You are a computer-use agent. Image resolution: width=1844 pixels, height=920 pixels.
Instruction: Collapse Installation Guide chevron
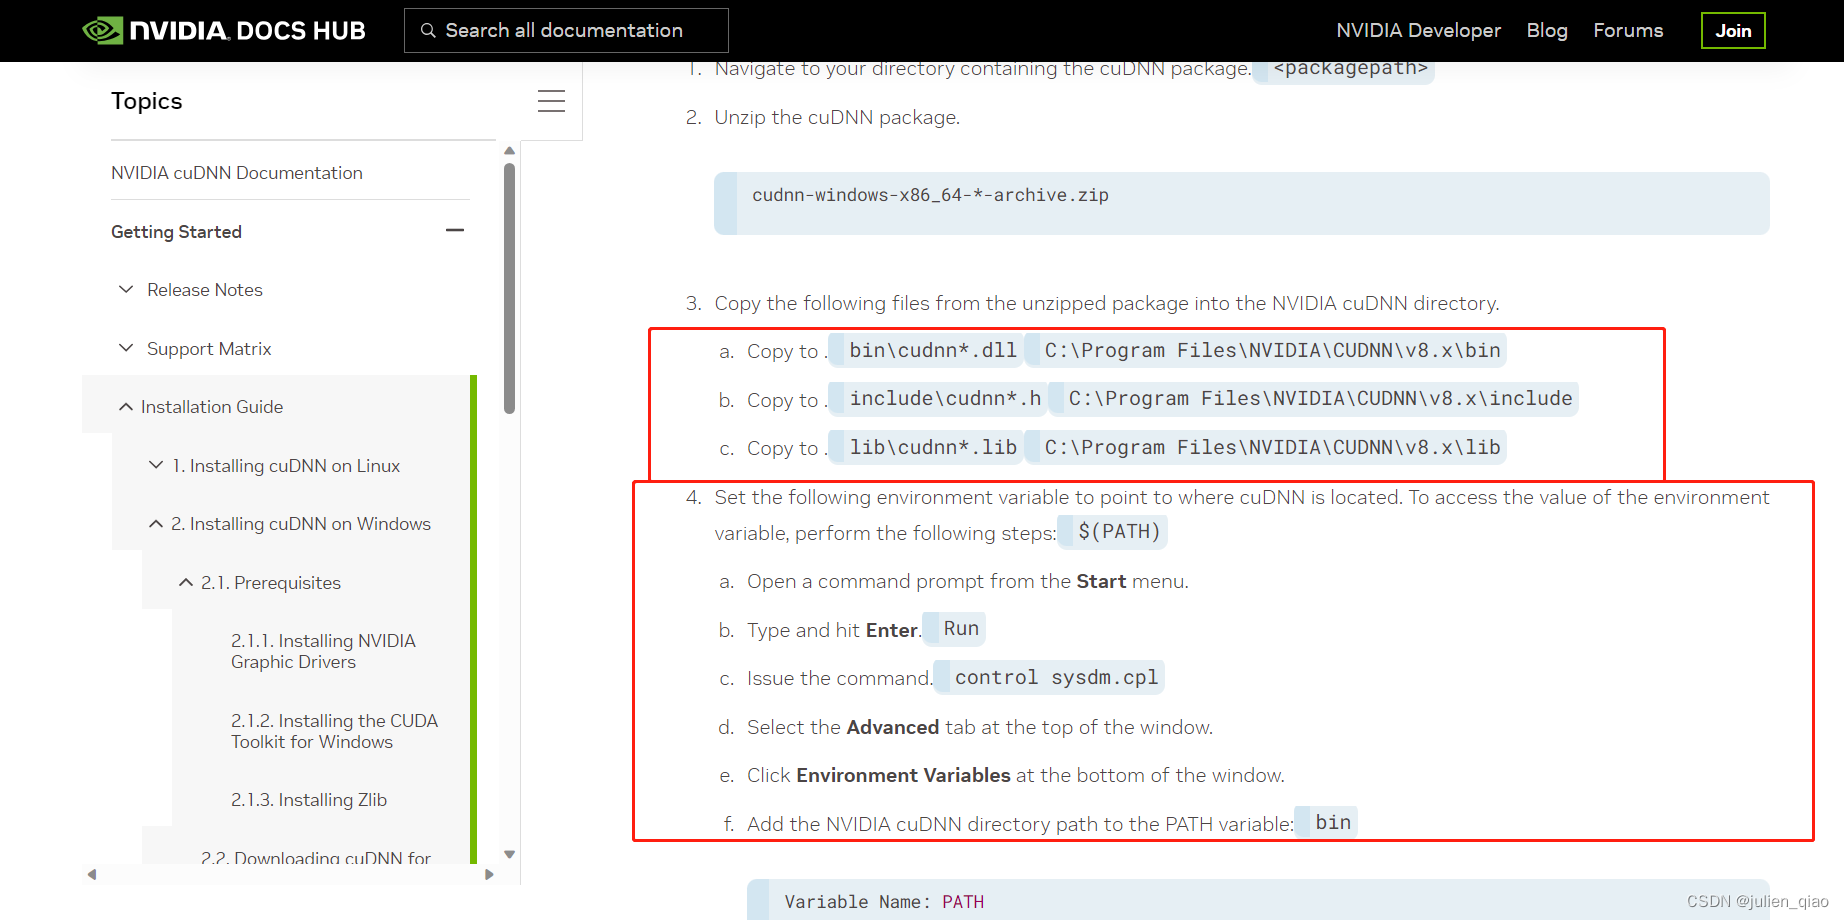pyautogui.click(x=126, y=406)
